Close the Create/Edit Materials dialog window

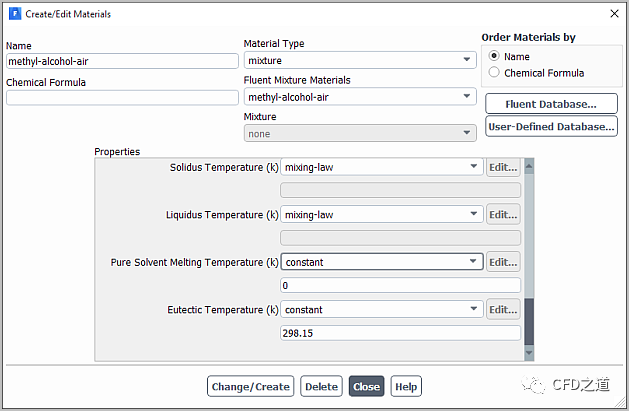613,14
